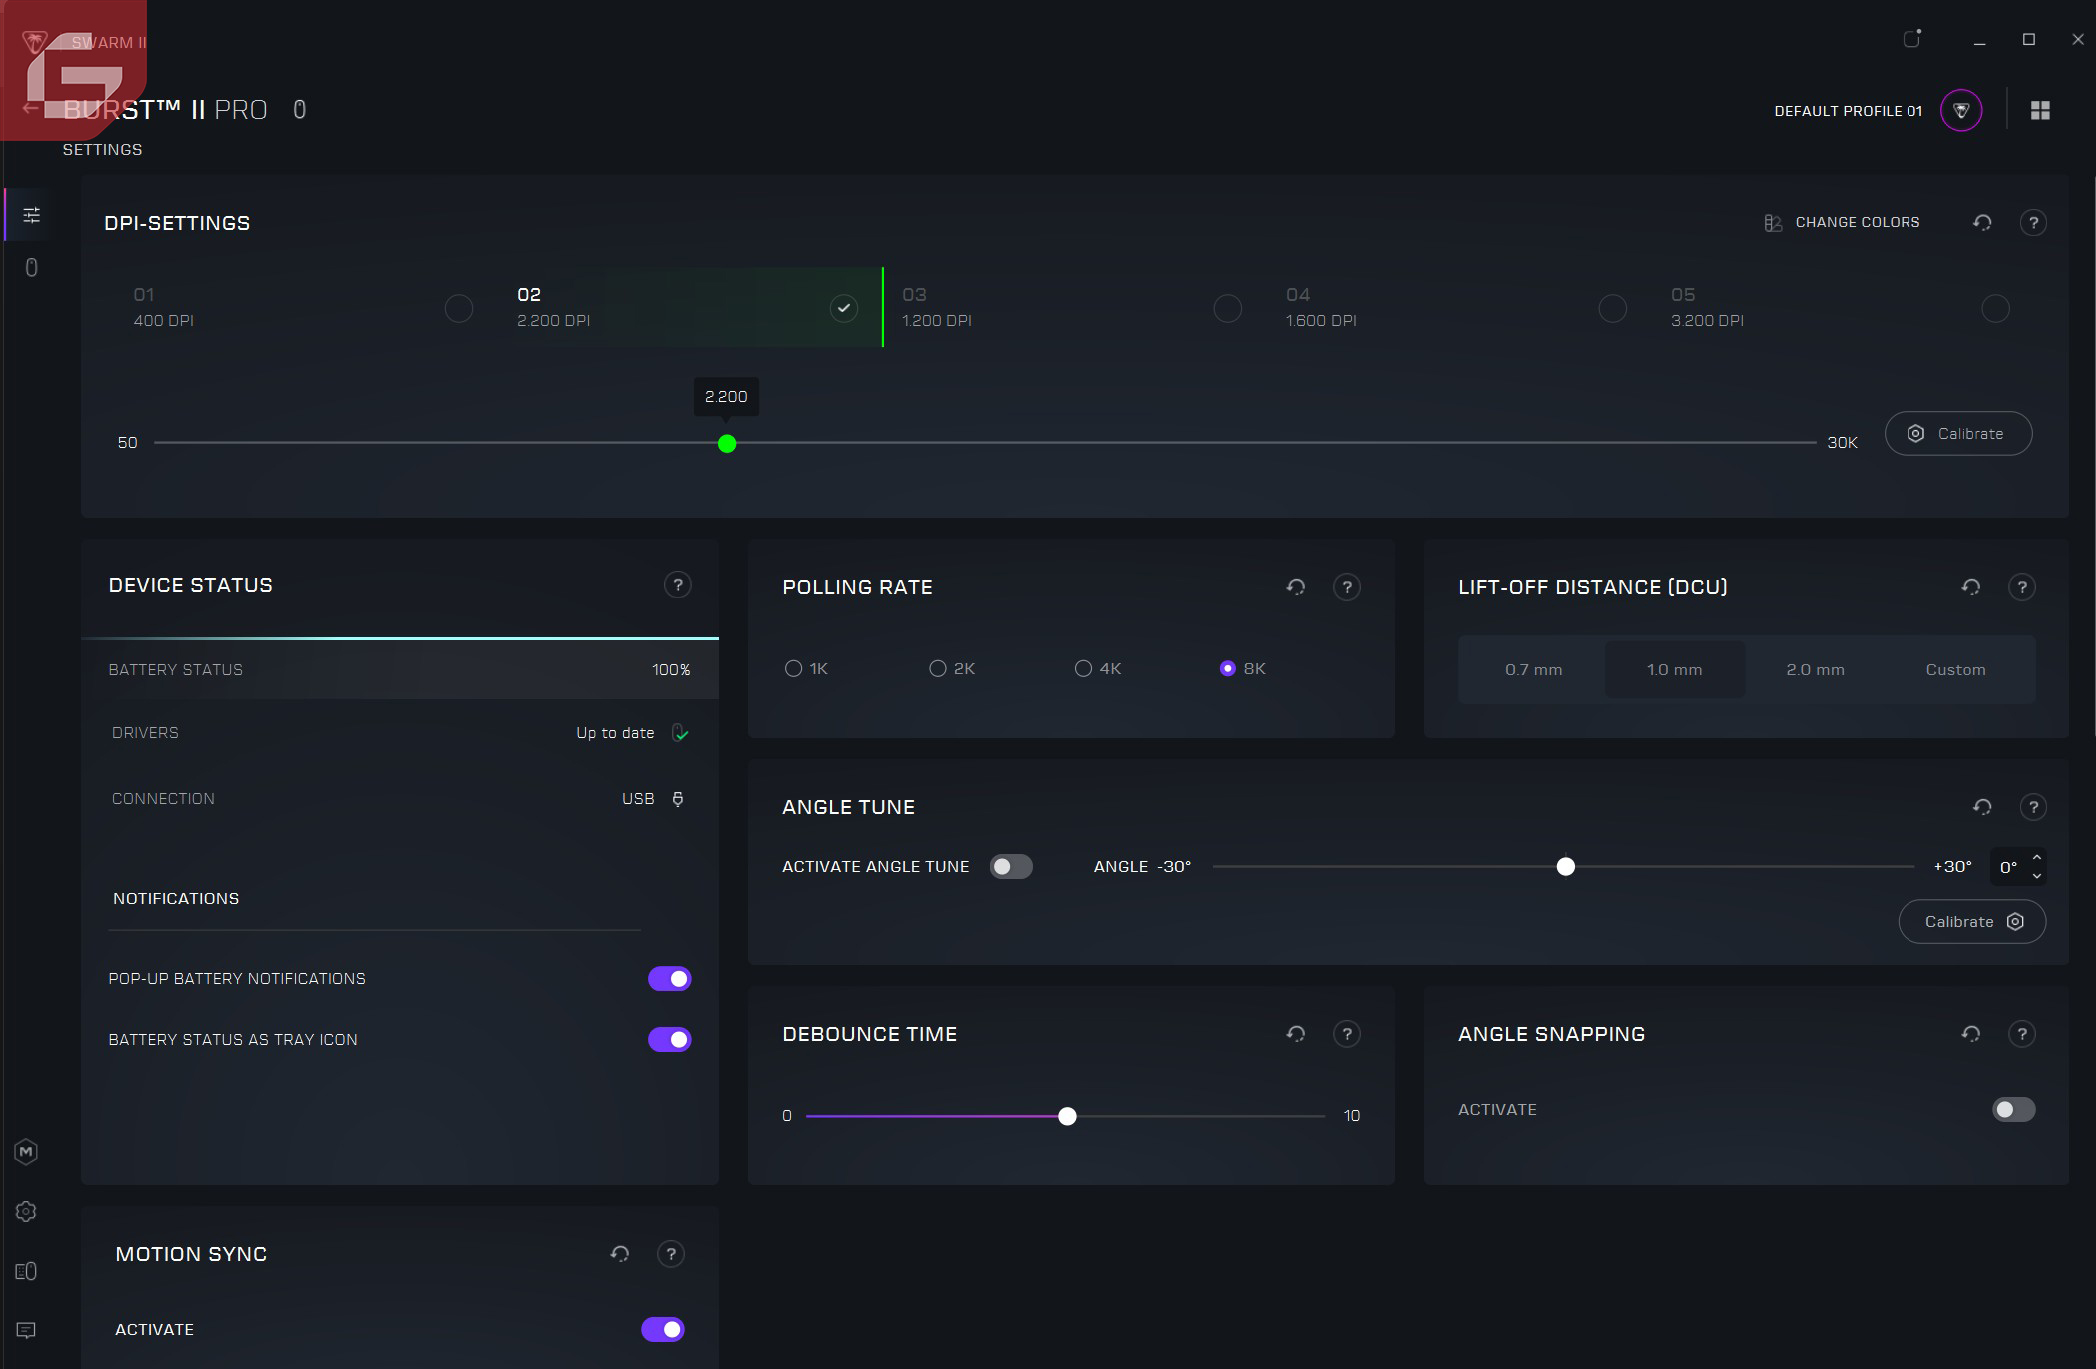Reset the Debounce Time setting
Screen dimensions: 2096x1369
tap(1296, 1034)
